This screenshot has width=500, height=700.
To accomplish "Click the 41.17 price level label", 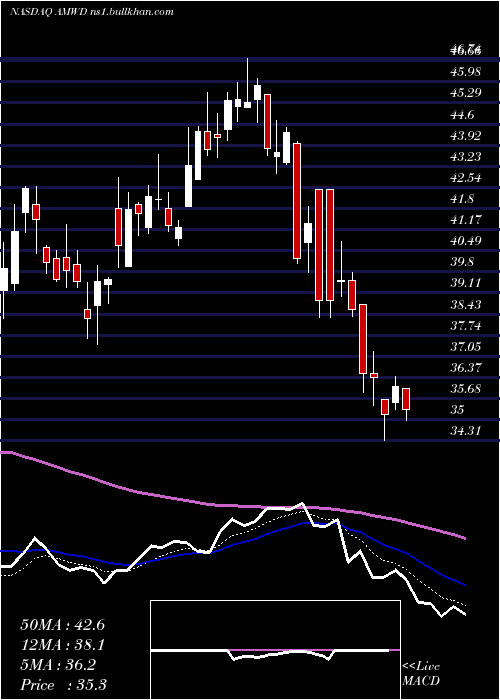I will click(x=466, y=220).
